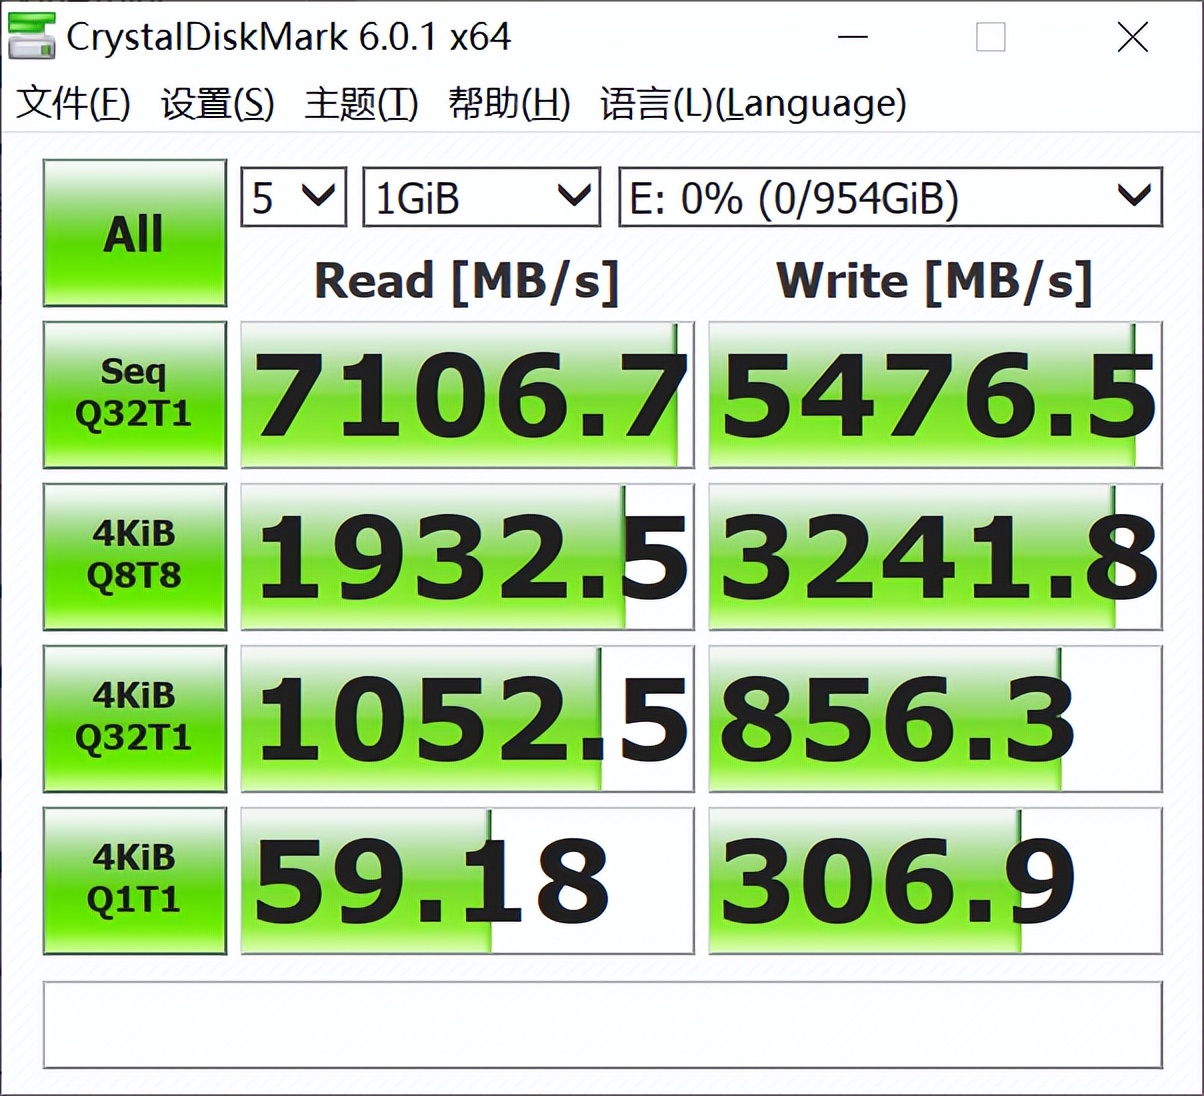The height and width of the screenshot is (1096, 1204).
Task: Run the 4KiB Q1T1 benchmark
Action: point(134,880)
